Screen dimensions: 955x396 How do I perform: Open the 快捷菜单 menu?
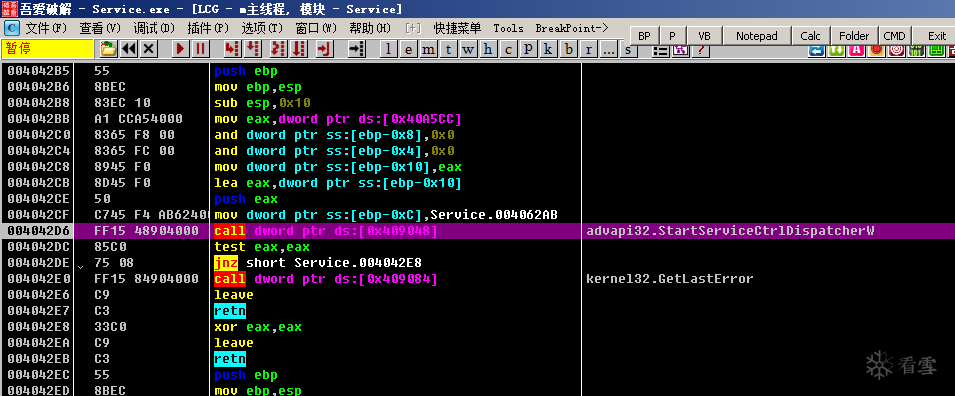coord(457,29)
